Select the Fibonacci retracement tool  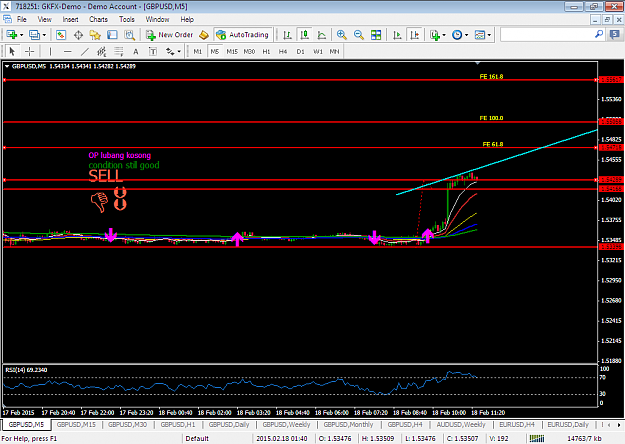tap(119, 51)
